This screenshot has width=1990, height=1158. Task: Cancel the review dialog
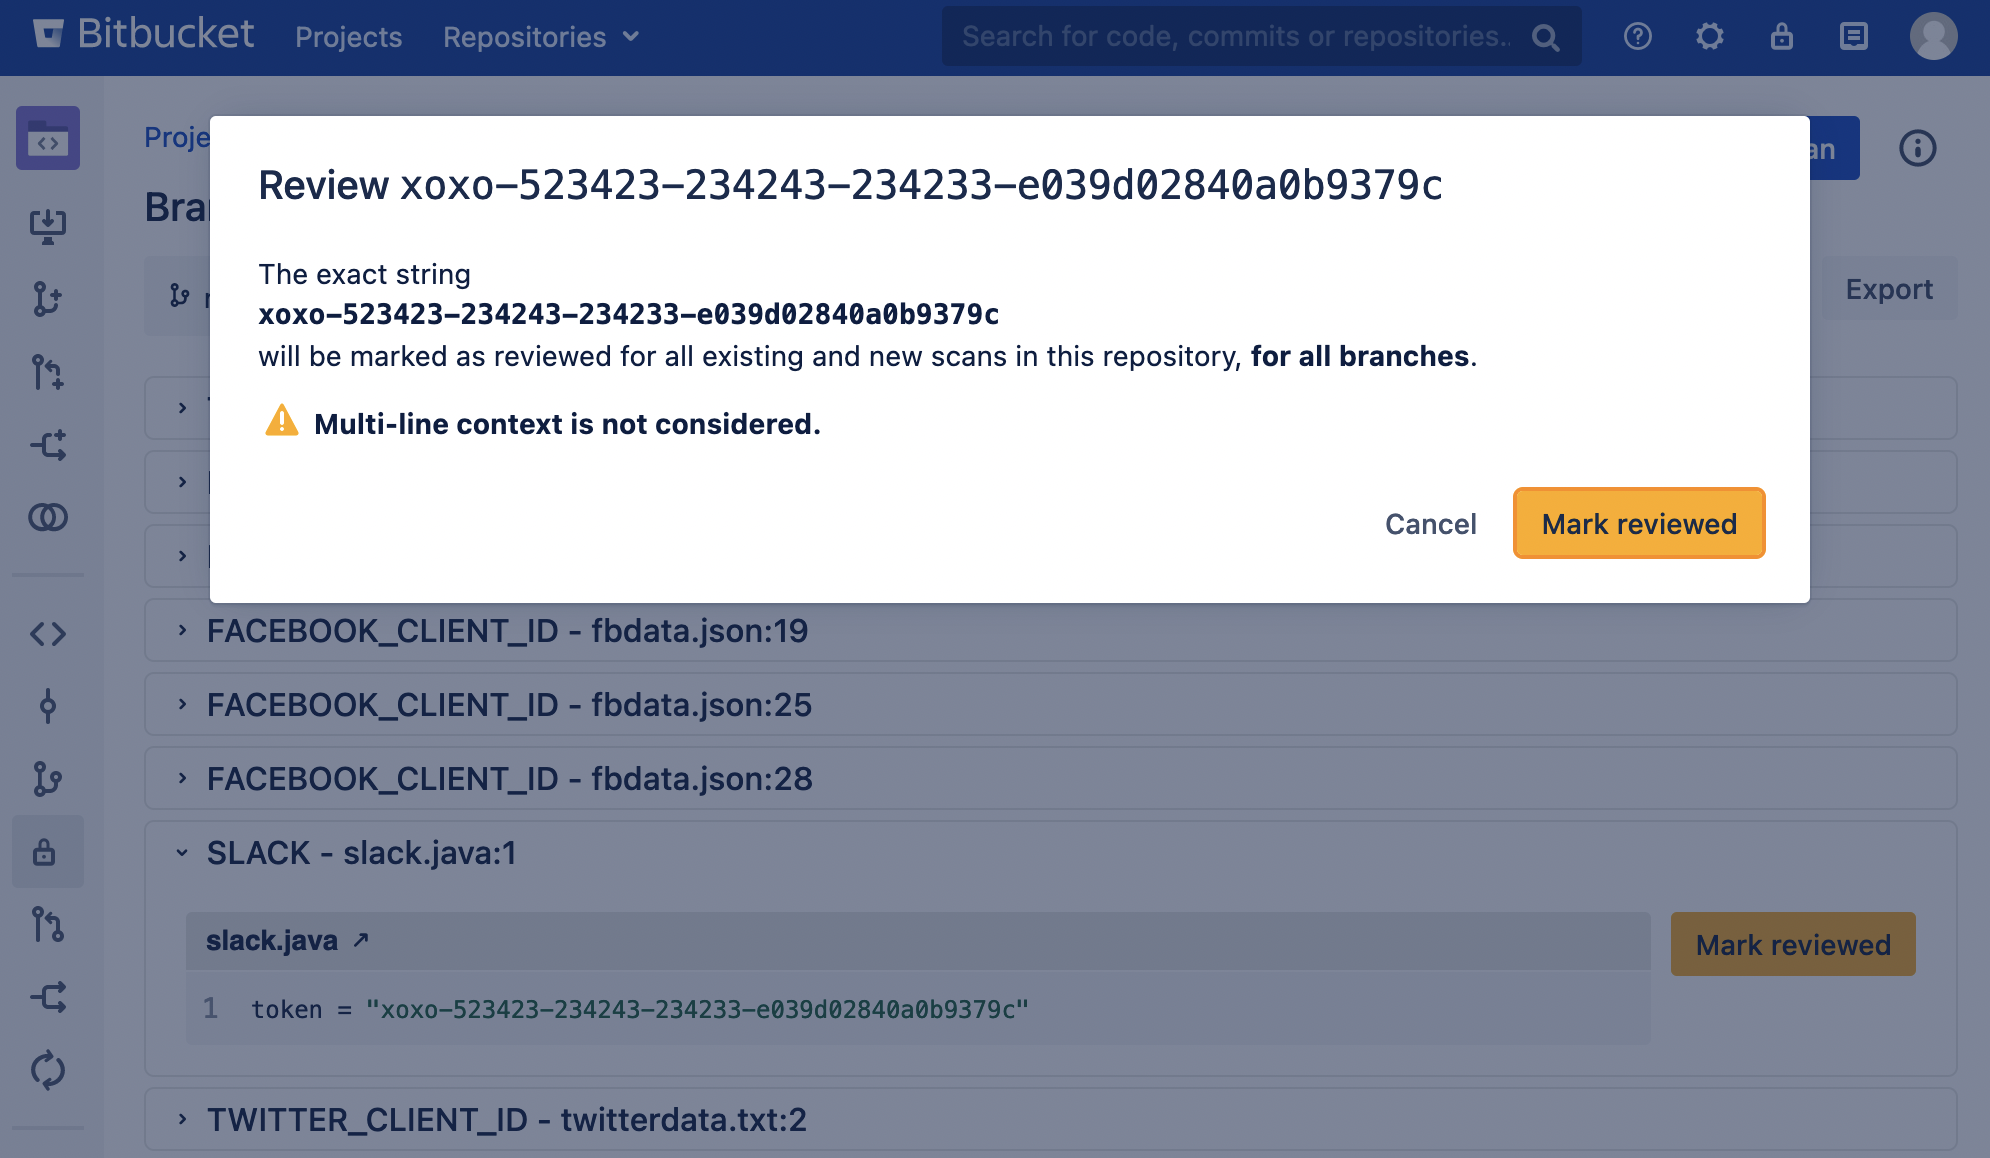(x=1430, y=524)
